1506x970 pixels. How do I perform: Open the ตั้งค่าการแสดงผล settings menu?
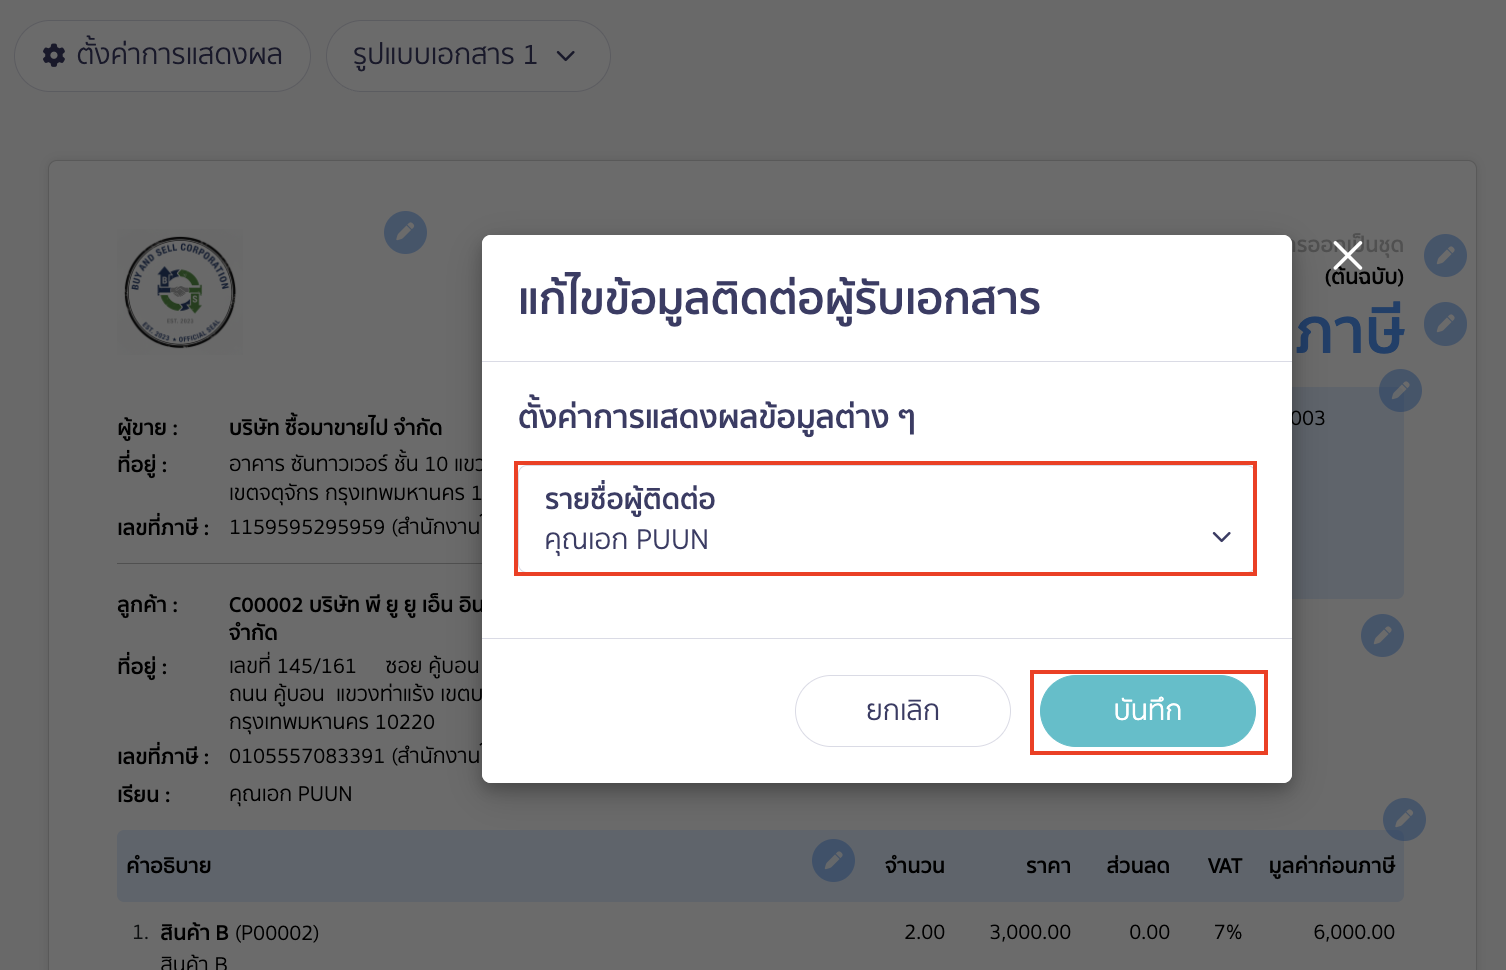[161, 56]
